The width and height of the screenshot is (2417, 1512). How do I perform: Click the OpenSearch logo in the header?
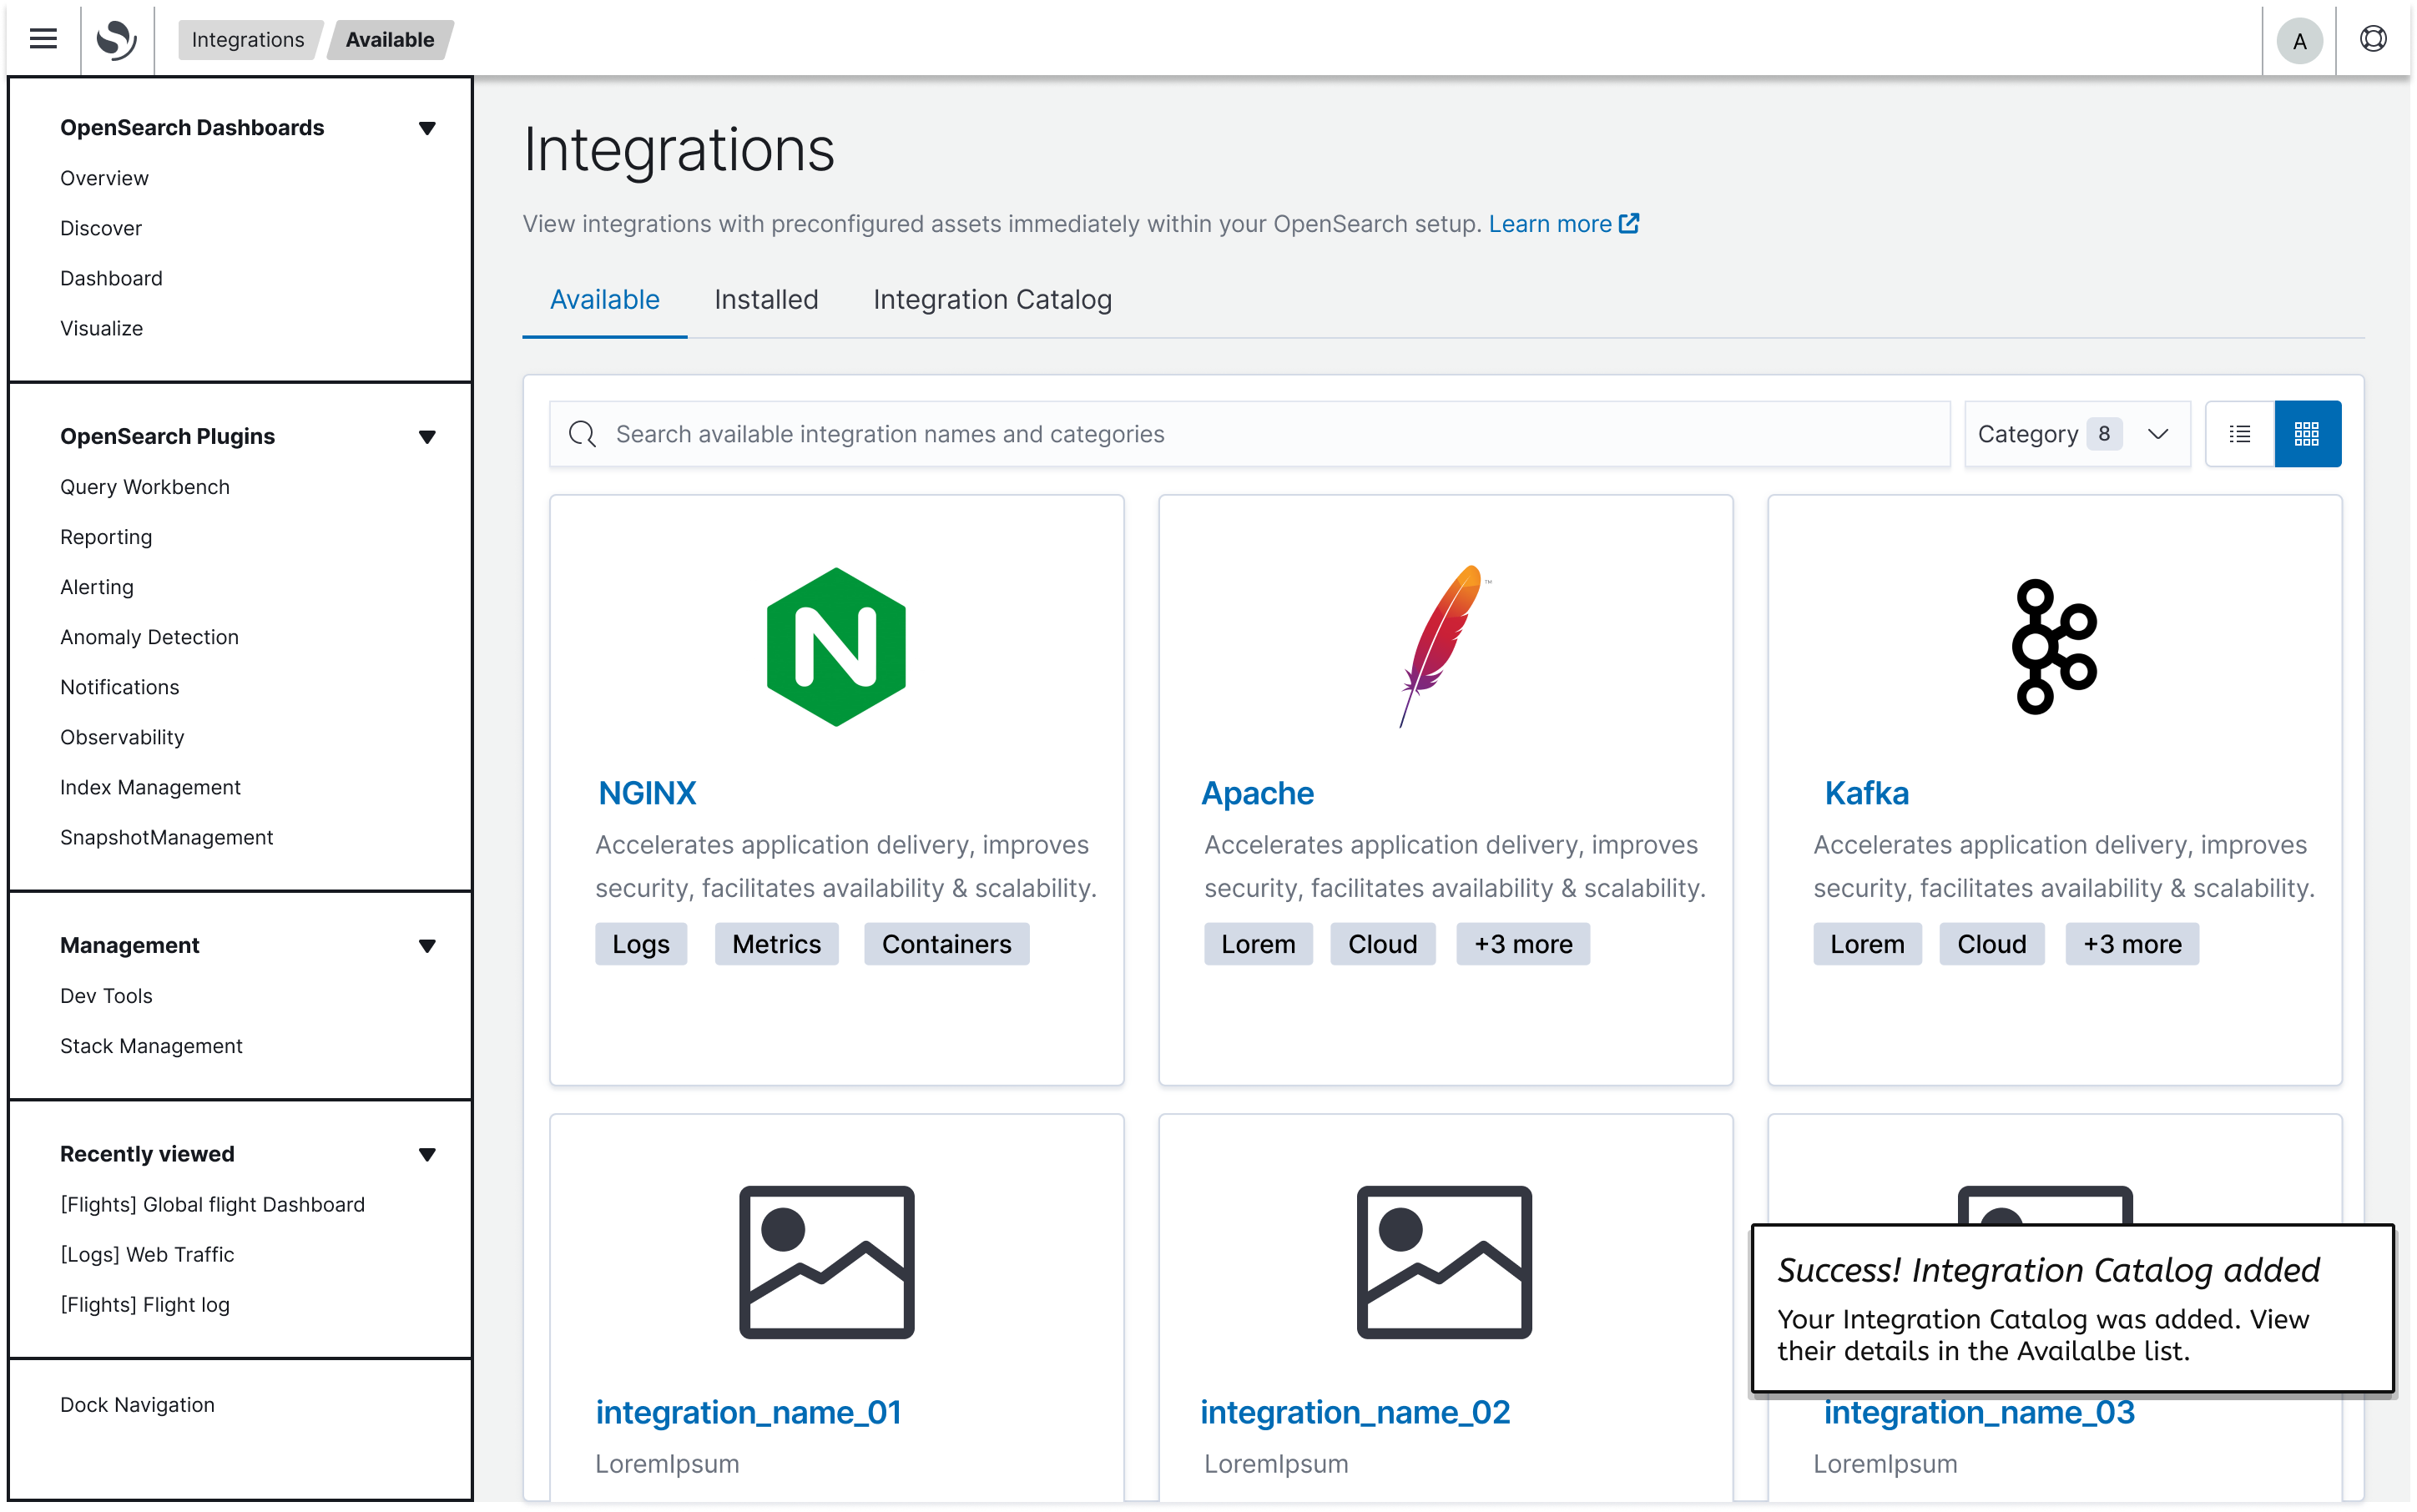[x=115, y=38]
